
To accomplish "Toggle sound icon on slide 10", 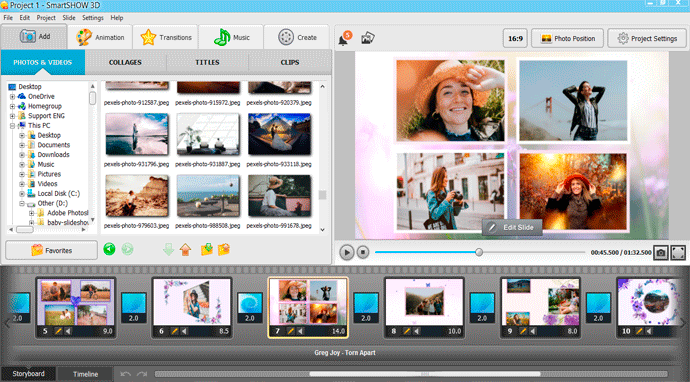I will click(x=649, y=331).
